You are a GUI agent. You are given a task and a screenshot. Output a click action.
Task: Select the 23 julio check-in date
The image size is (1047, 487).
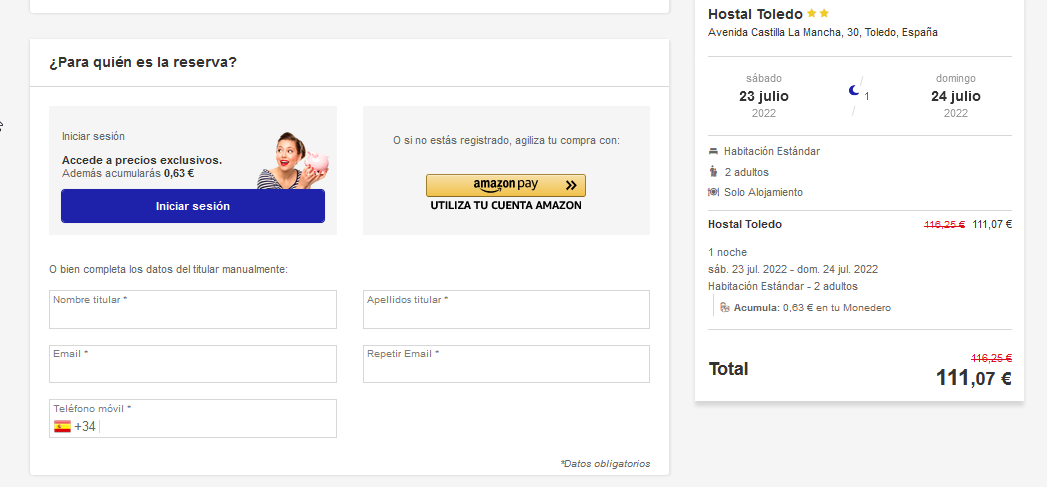pos(764,96)
